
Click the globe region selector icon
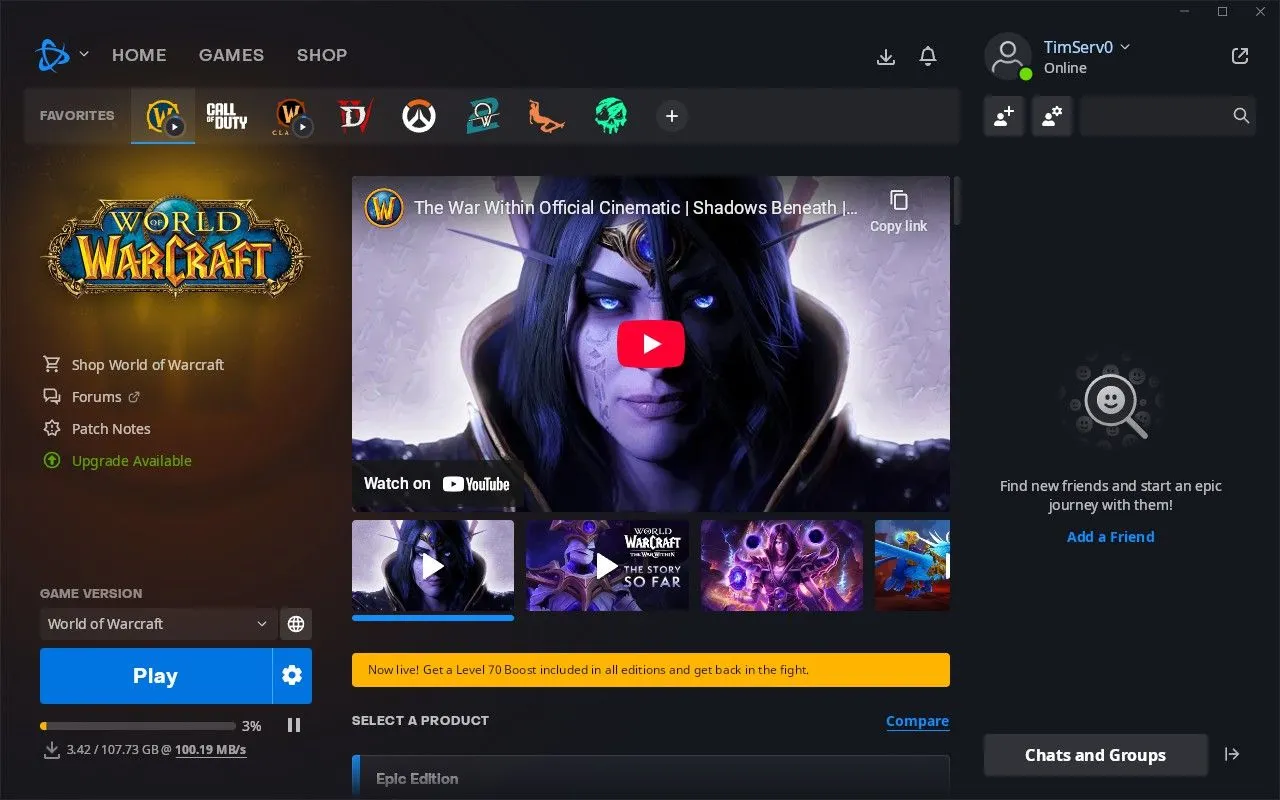pos(296,623)
